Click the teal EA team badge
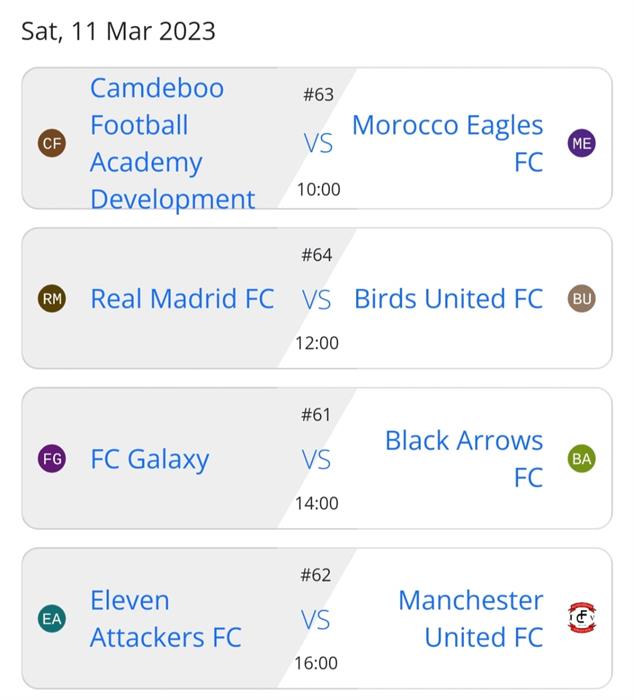 click(x=52, y=619)
